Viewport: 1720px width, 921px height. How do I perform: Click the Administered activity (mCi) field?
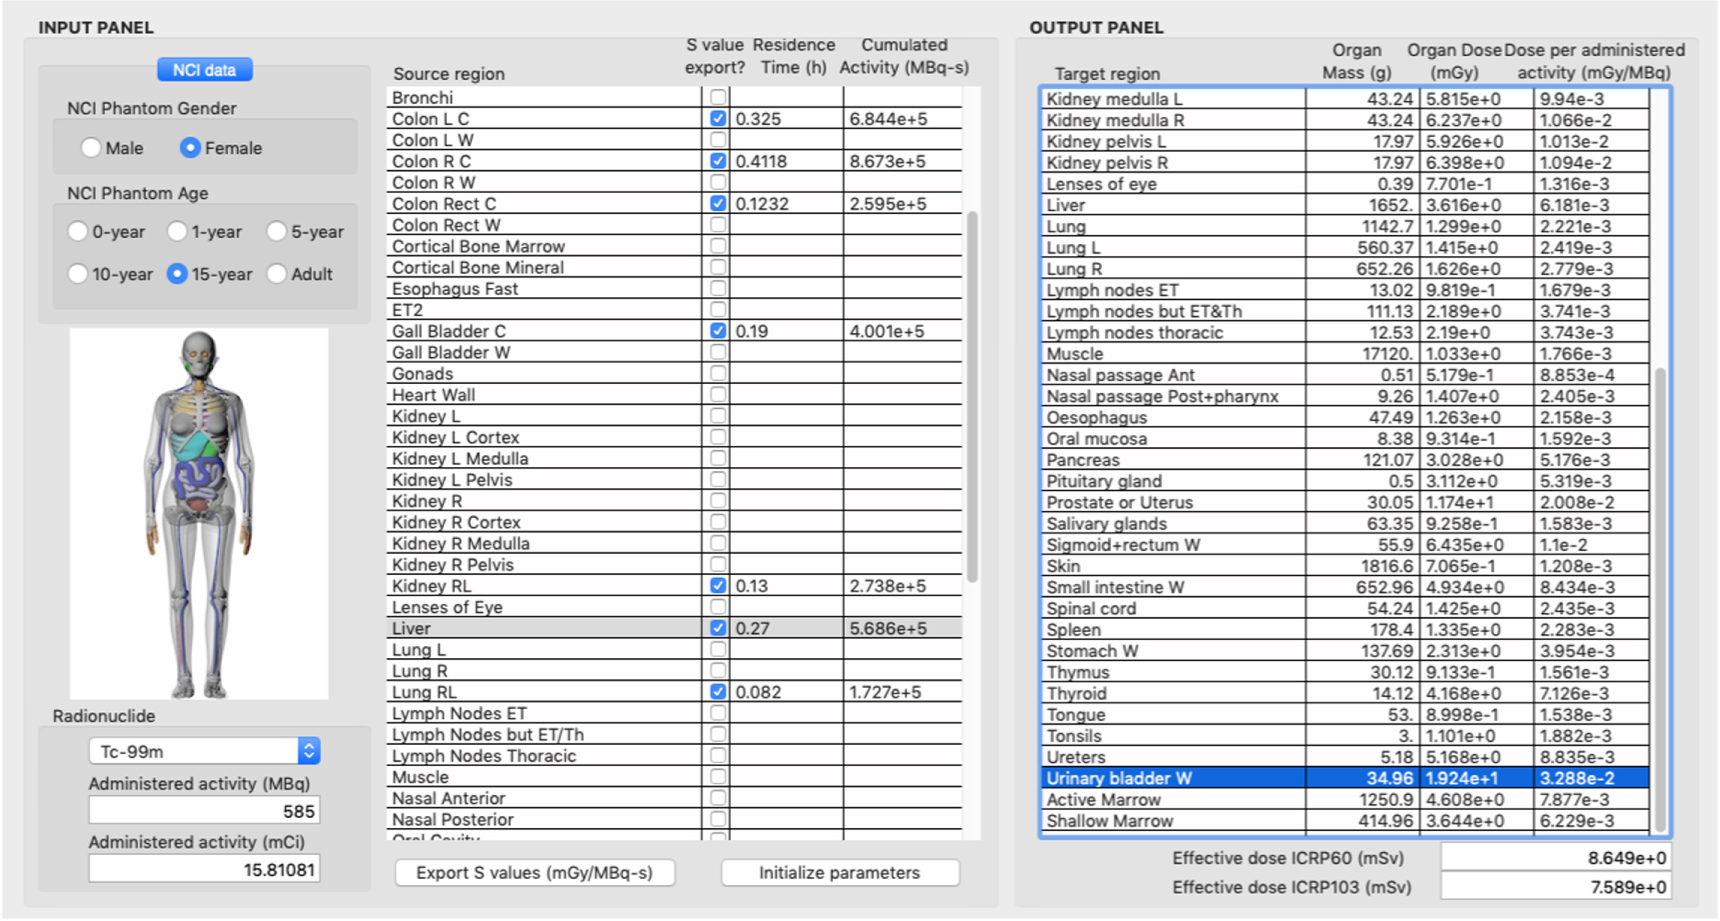point(205,870)
